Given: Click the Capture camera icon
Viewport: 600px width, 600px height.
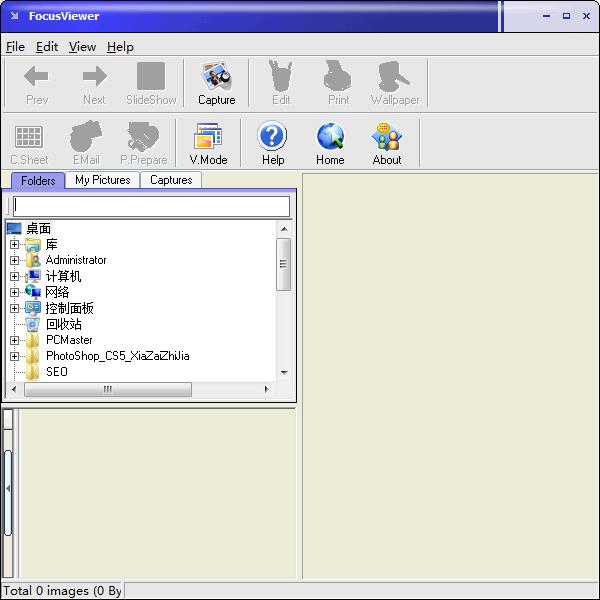Looking at the screenshot, I should pos(216,76).
